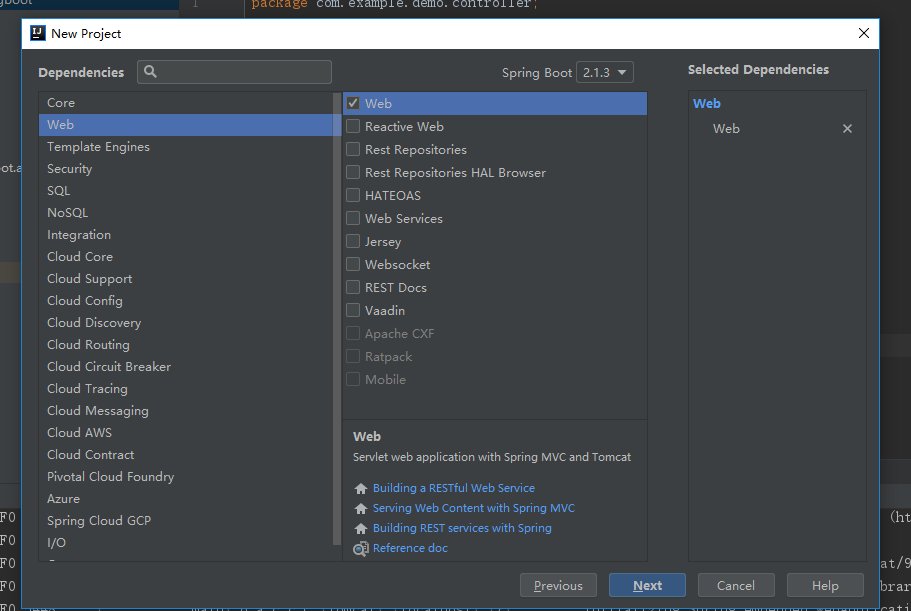Click the Mobile disabled checkbox

353,379
